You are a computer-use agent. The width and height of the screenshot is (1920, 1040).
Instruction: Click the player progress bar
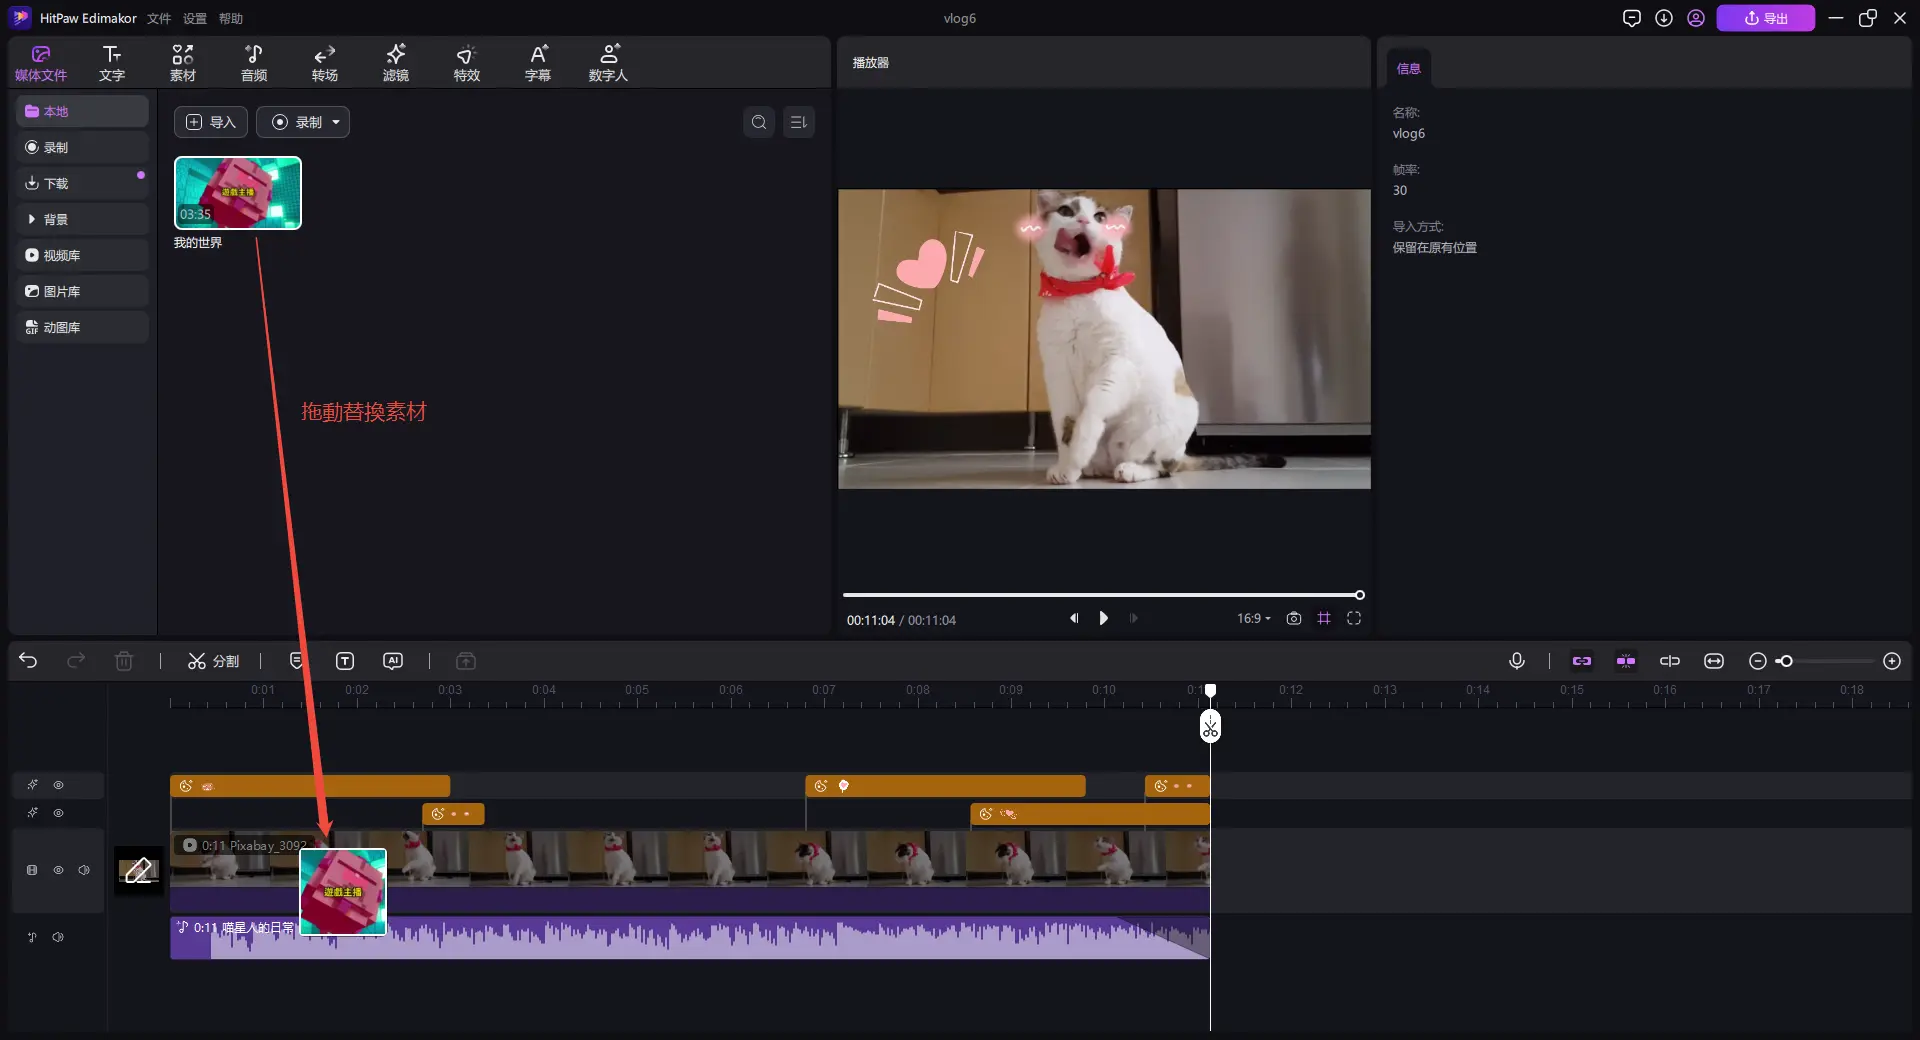coord(1103,595)
